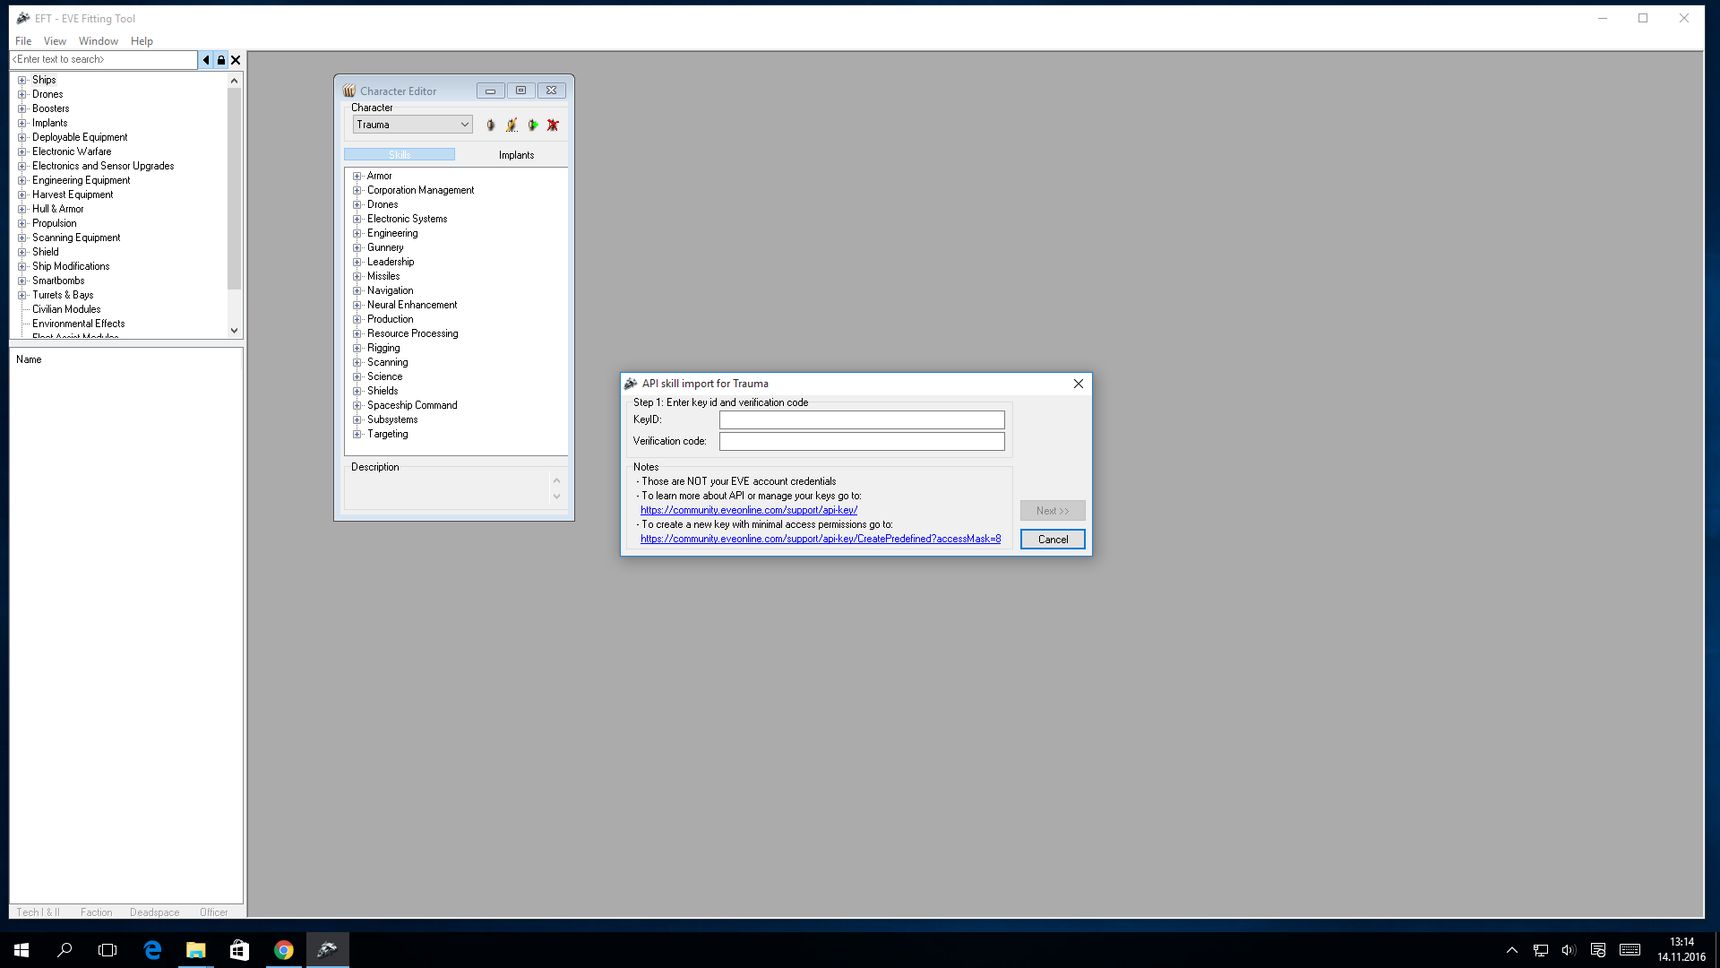Image resolution: width=1720 pixels, height=968 pixels.
Task: Click the rename character icon
Action: click(511, 125)
